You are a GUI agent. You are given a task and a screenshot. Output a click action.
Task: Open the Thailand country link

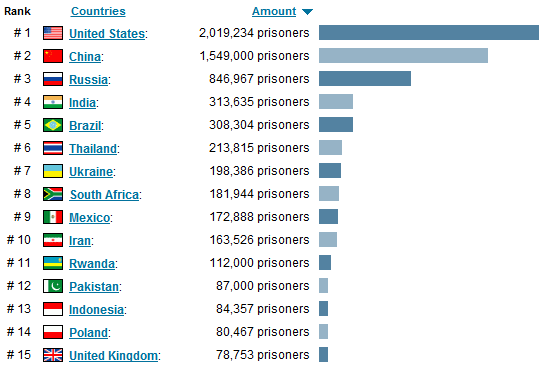(x=93, y=149)
